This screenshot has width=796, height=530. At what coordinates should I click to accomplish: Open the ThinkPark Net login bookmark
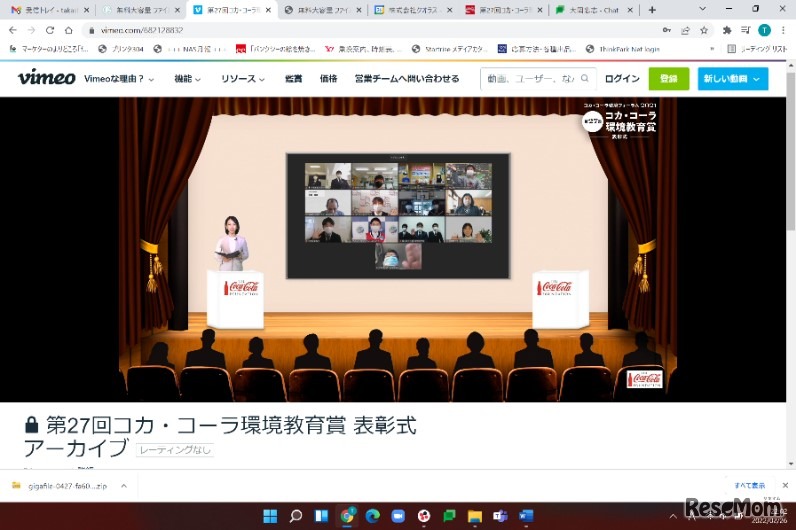(x=623, y=49)
